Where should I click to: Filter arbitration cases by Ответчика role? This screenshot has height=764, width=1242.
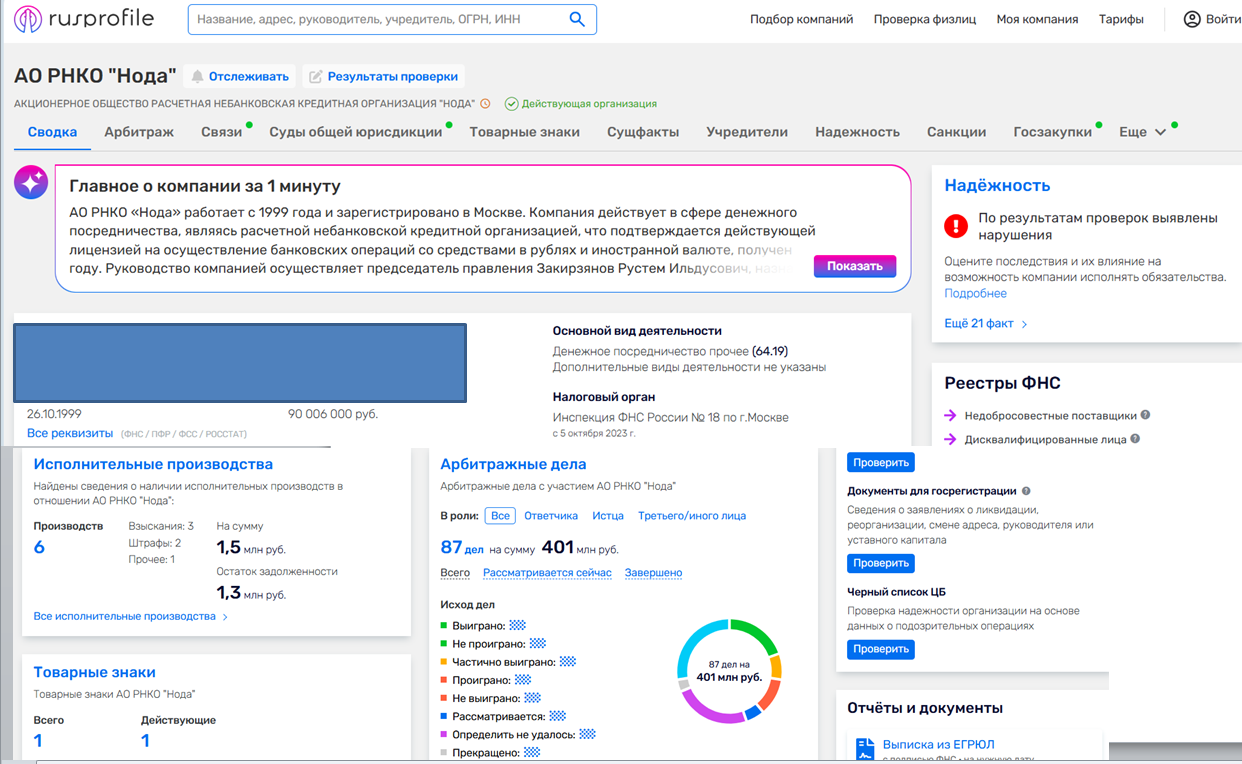coord(551,516)
